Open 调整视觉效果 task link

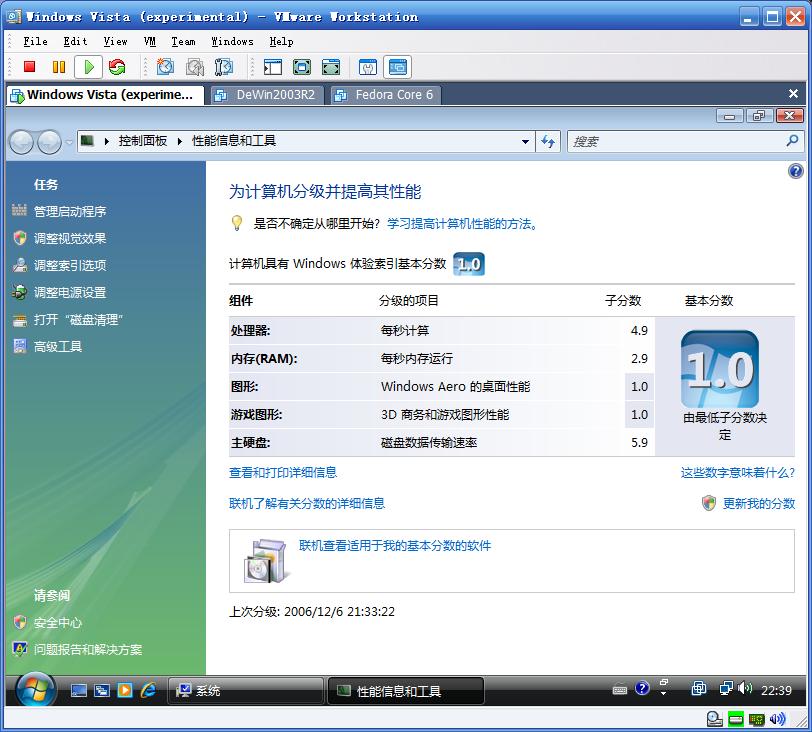coord(70,238)
